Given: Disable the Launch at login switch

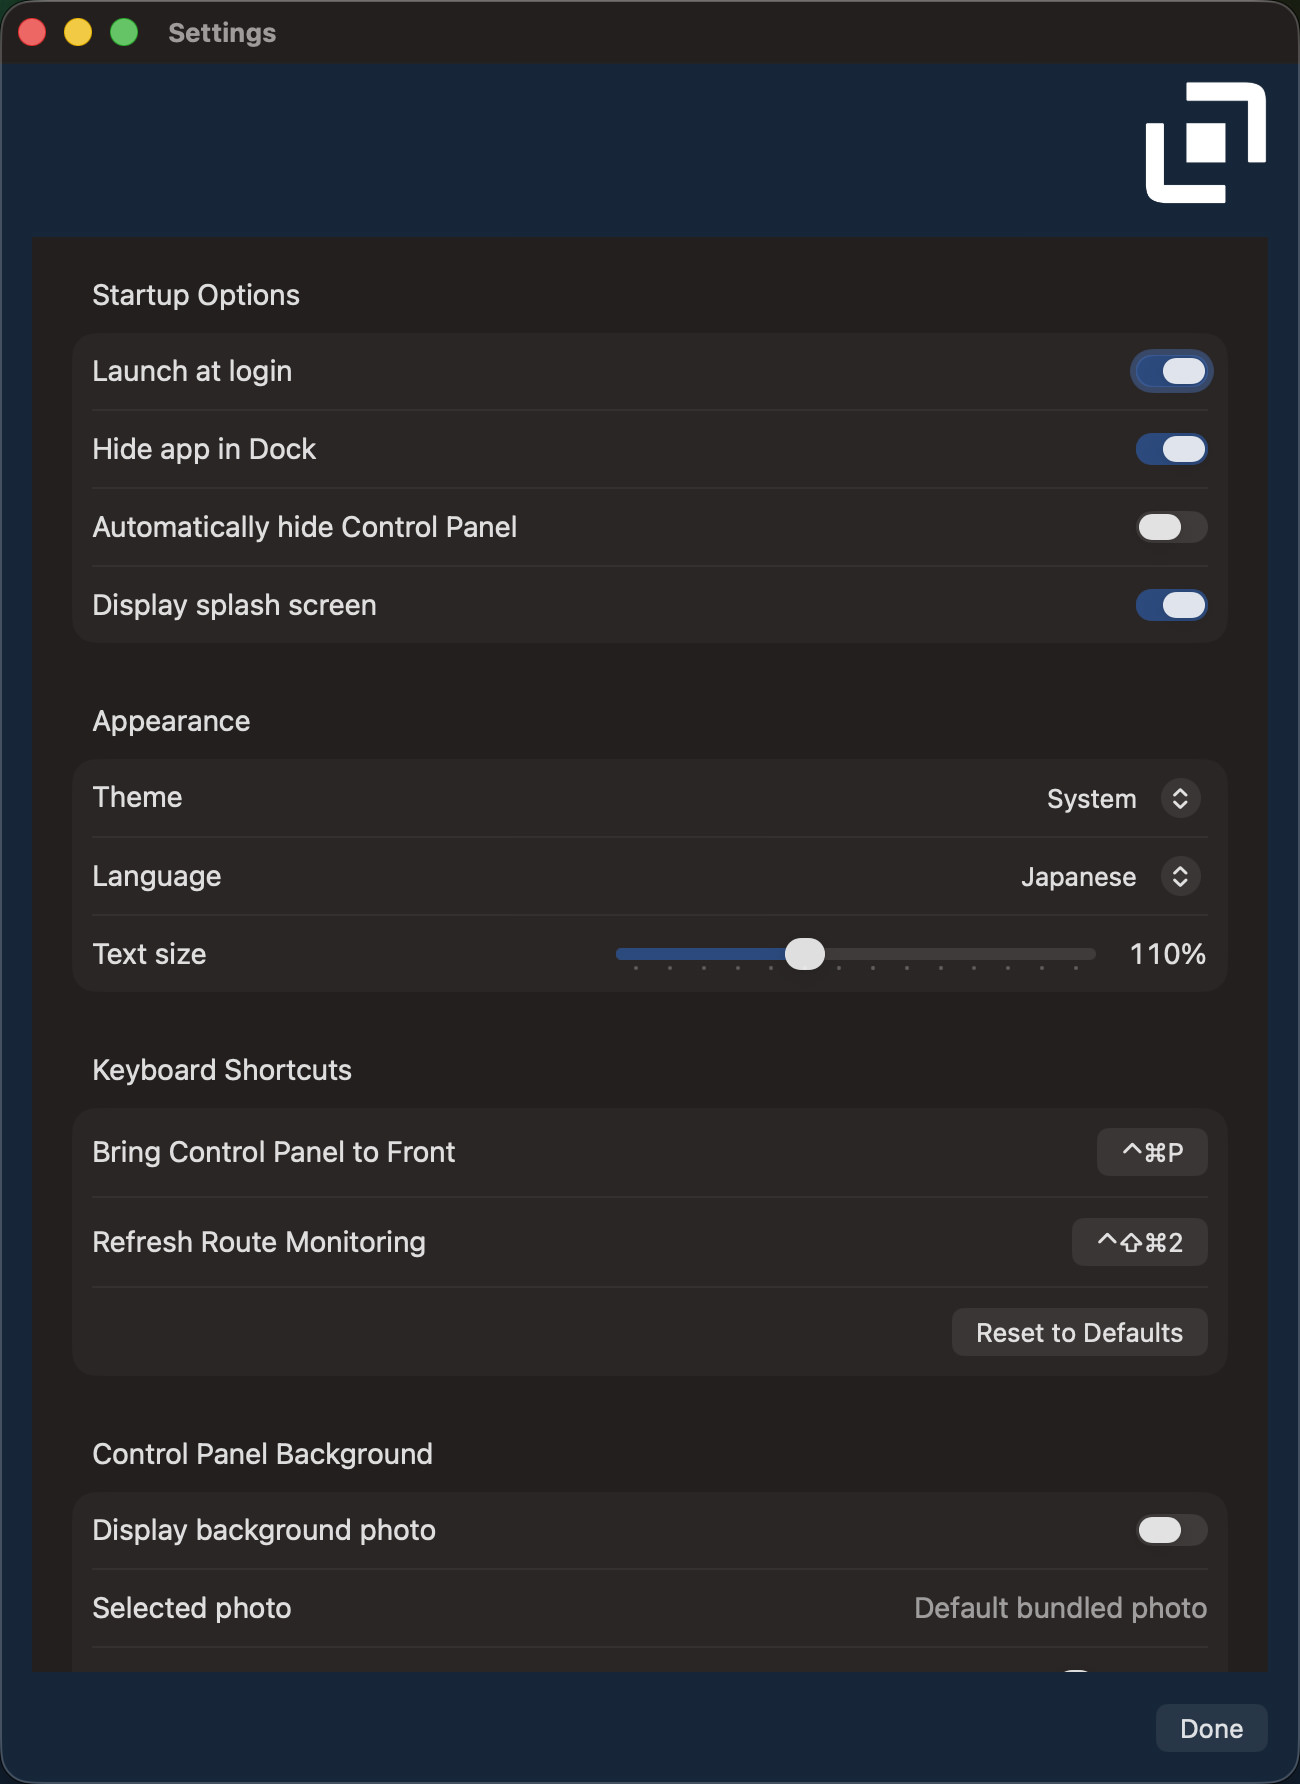Looking at the screenshot, I should 1171,372.
